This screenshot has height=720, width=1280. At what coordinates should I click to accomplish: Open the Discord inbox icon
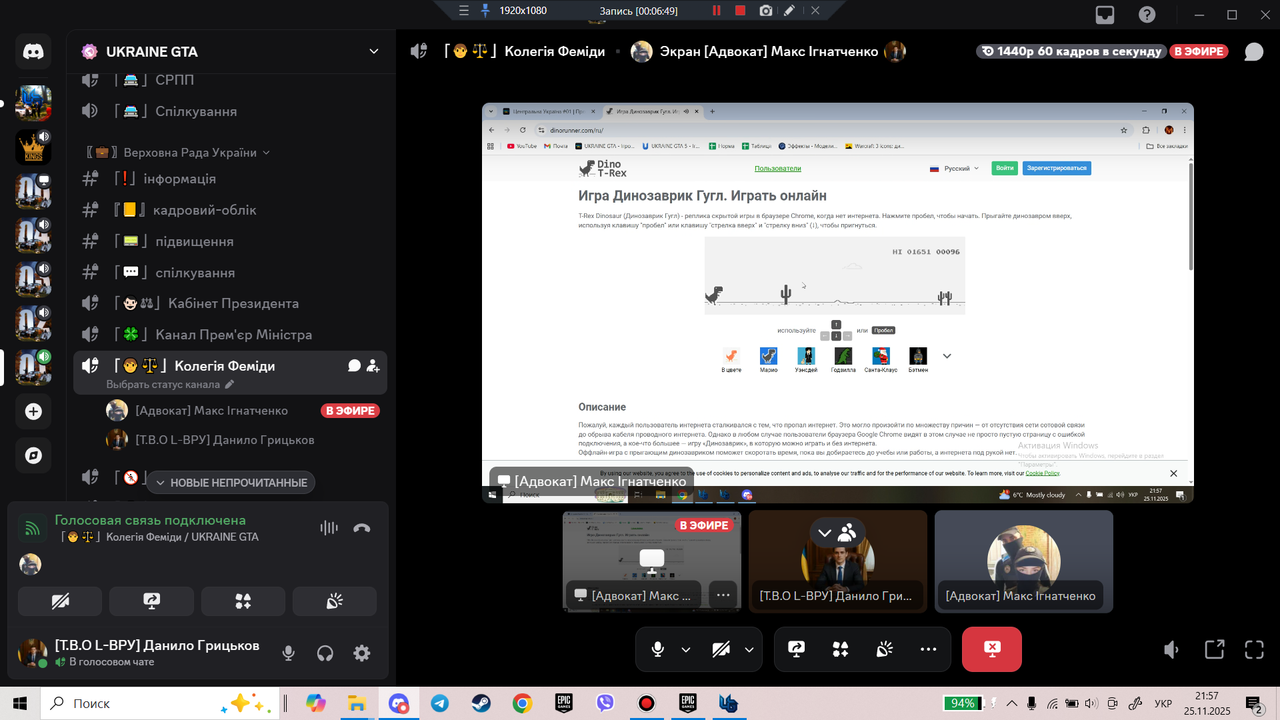[1105, 15]
